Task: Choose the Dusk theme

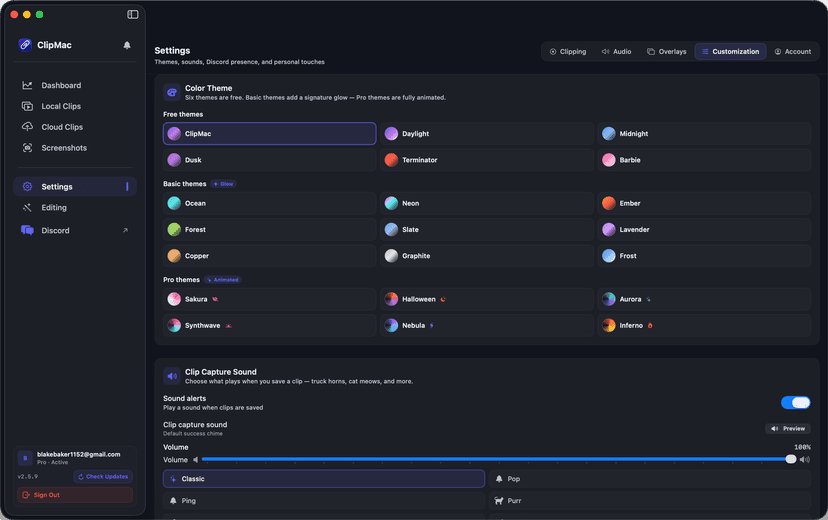Action: pyautogui.click(x=269, y=160)
